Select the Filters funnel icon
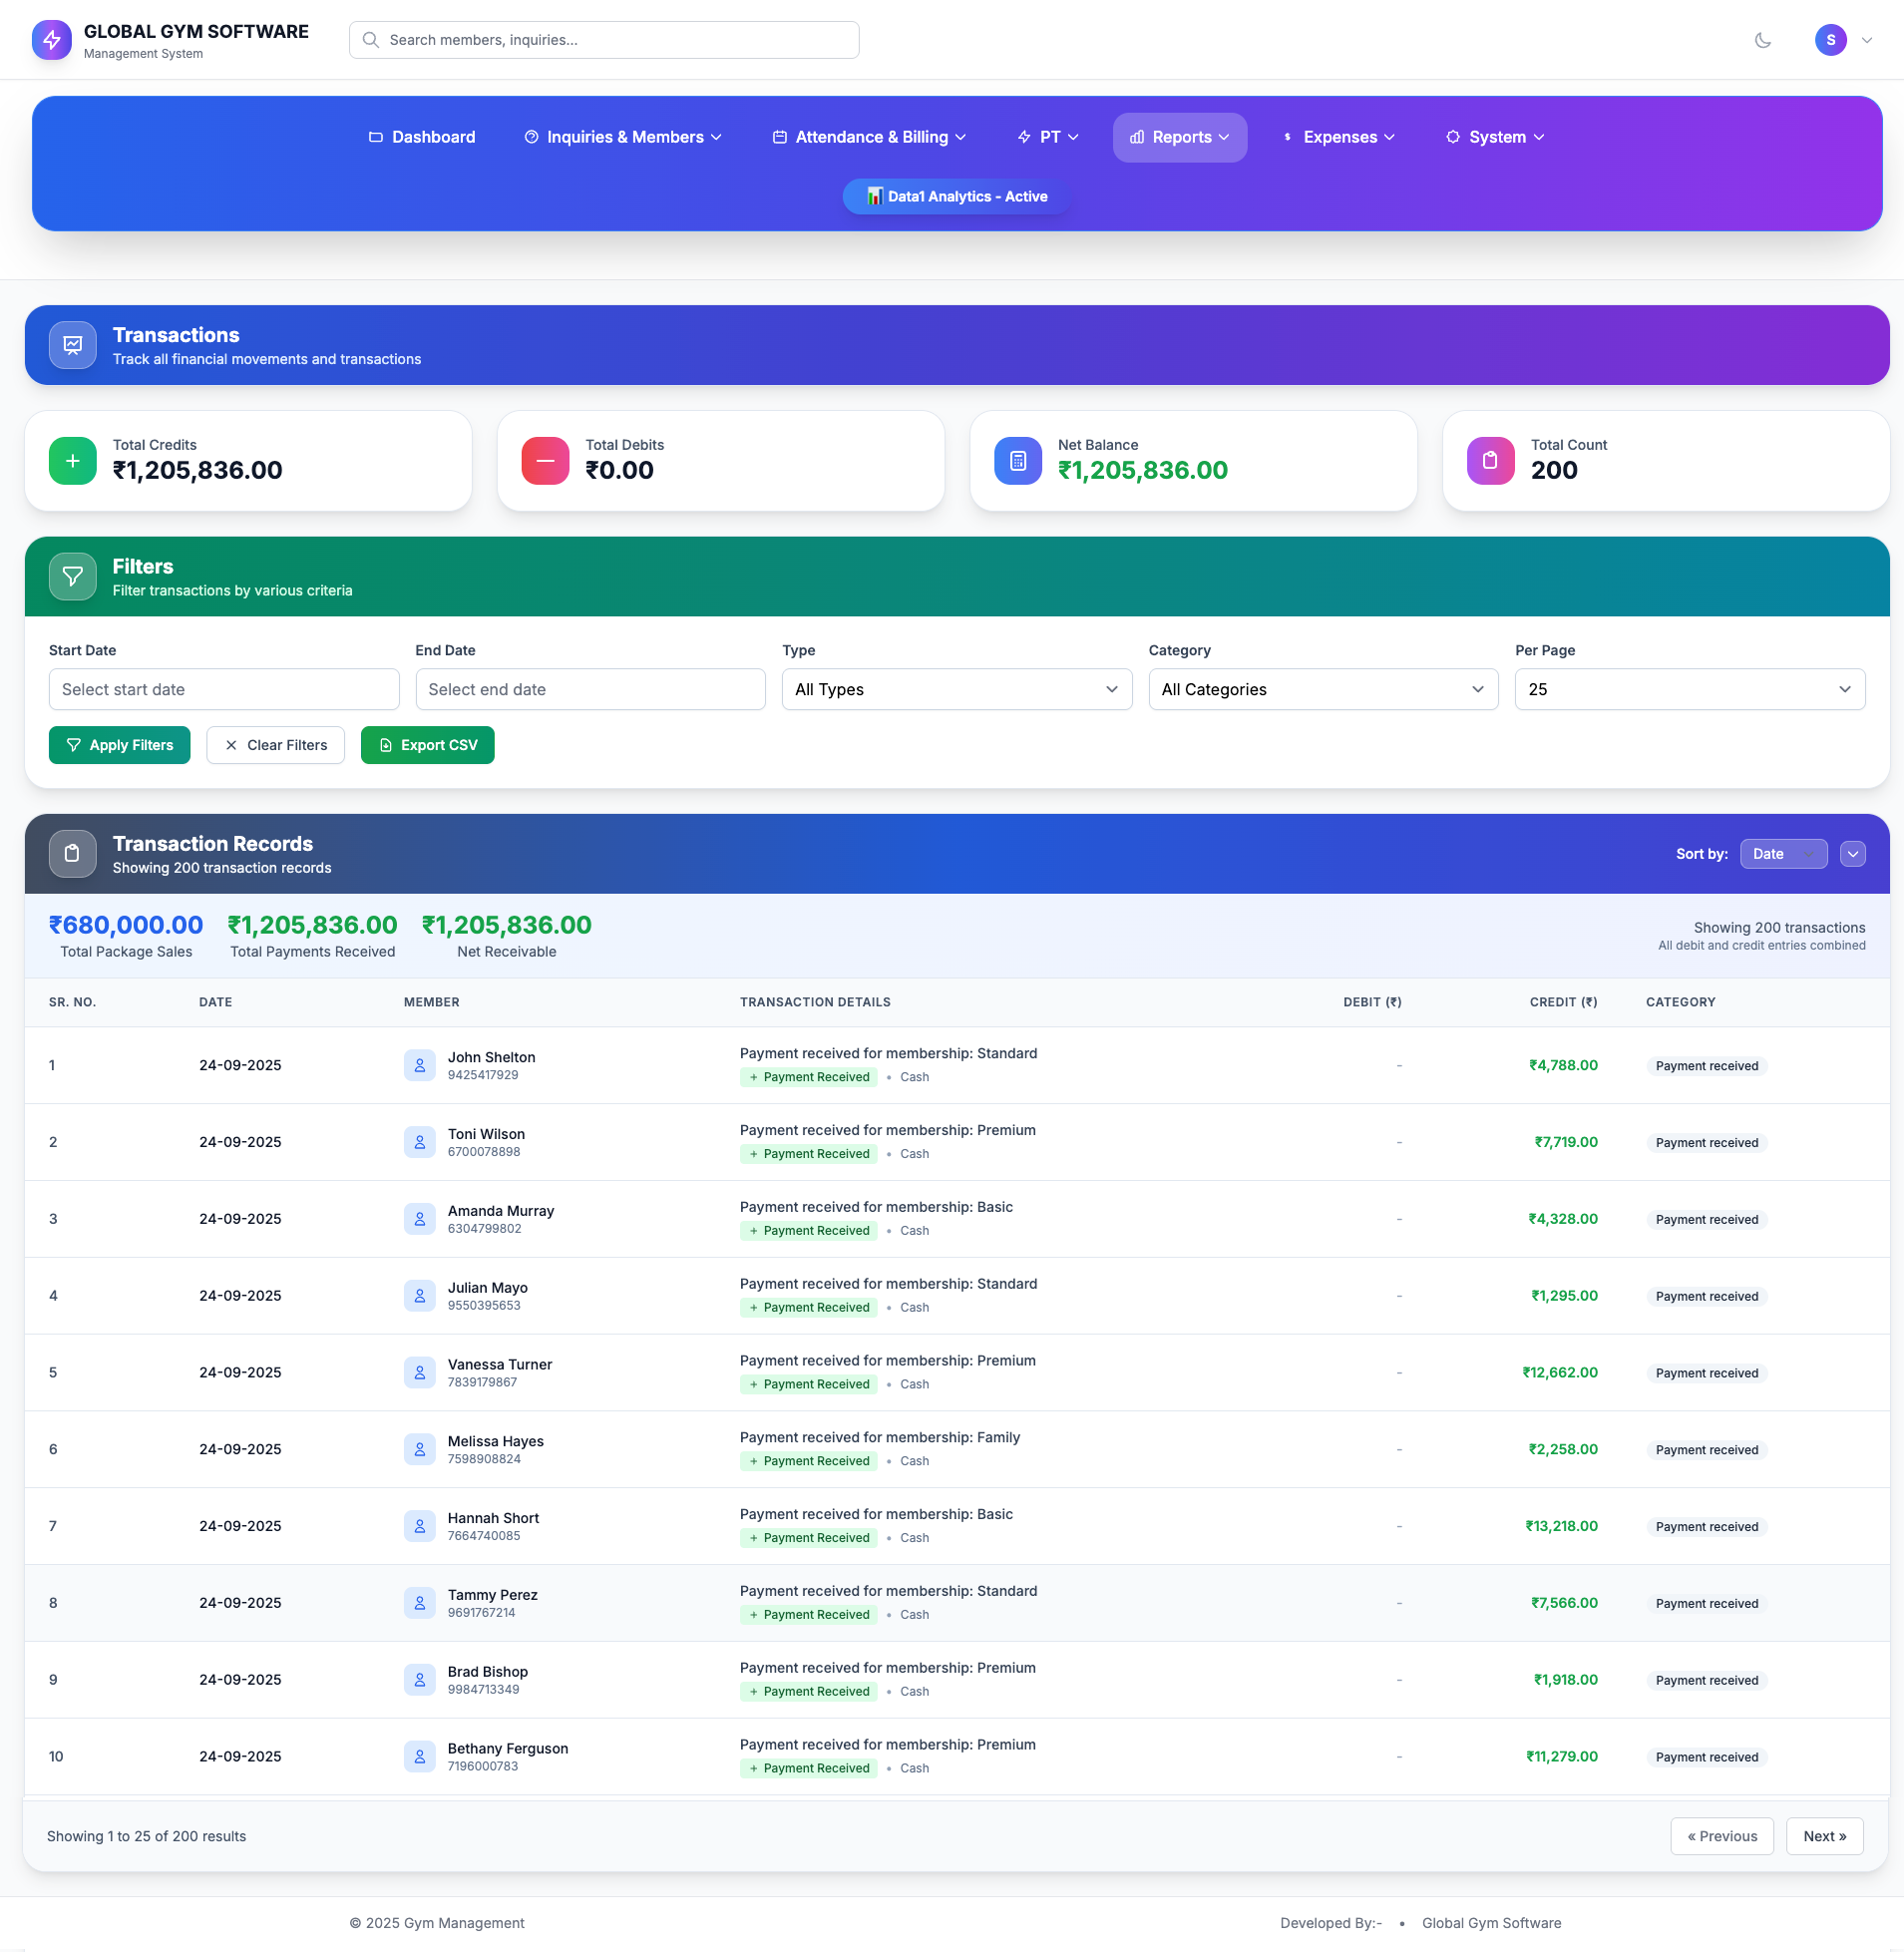This screenshot has width=1904, height=1952. (x=72, y=576)
